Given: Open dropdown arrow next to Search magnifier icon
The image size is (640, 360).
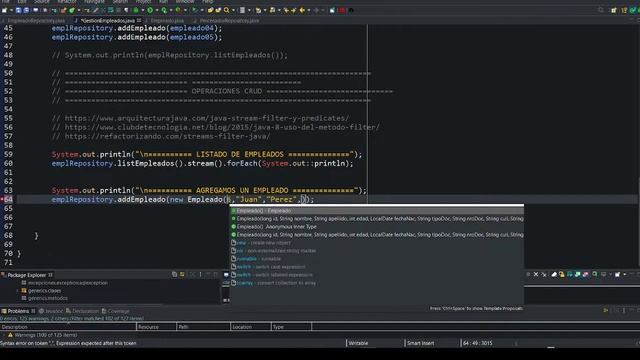Looking at the screenshot, I should tap(233, 10).
